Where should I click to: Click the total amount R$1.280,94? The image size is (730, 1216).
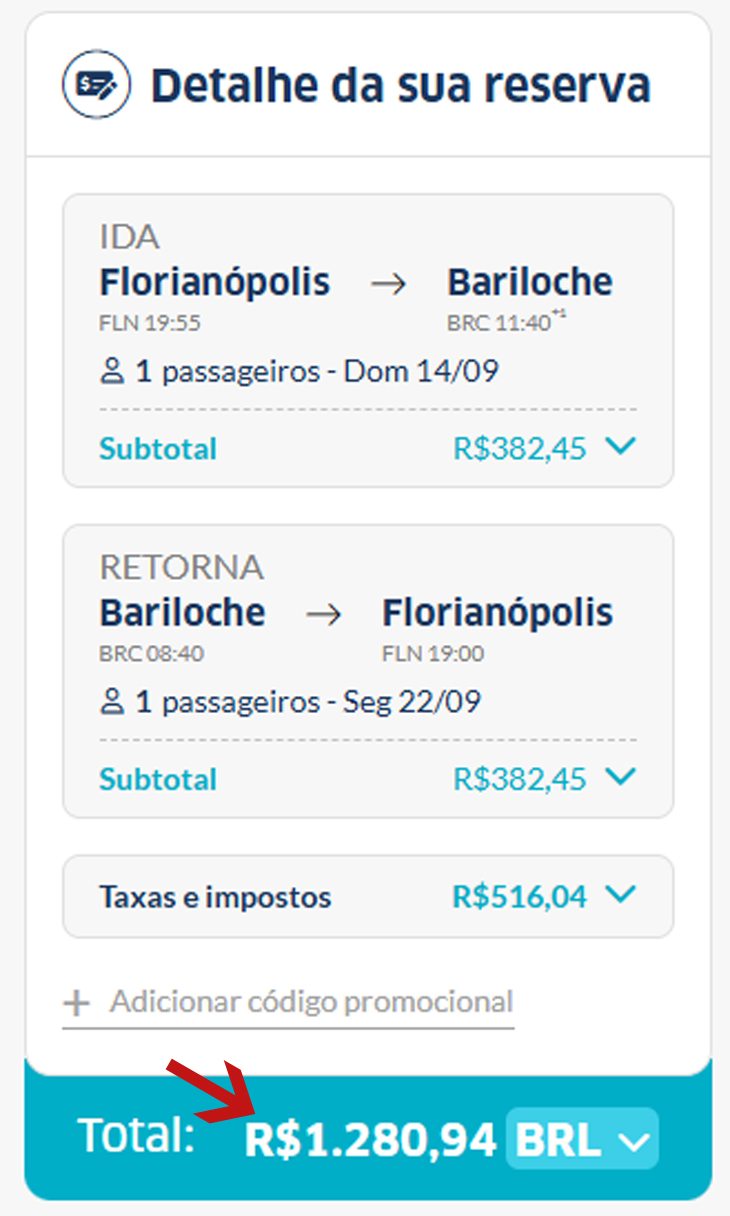pos(371,1140)
